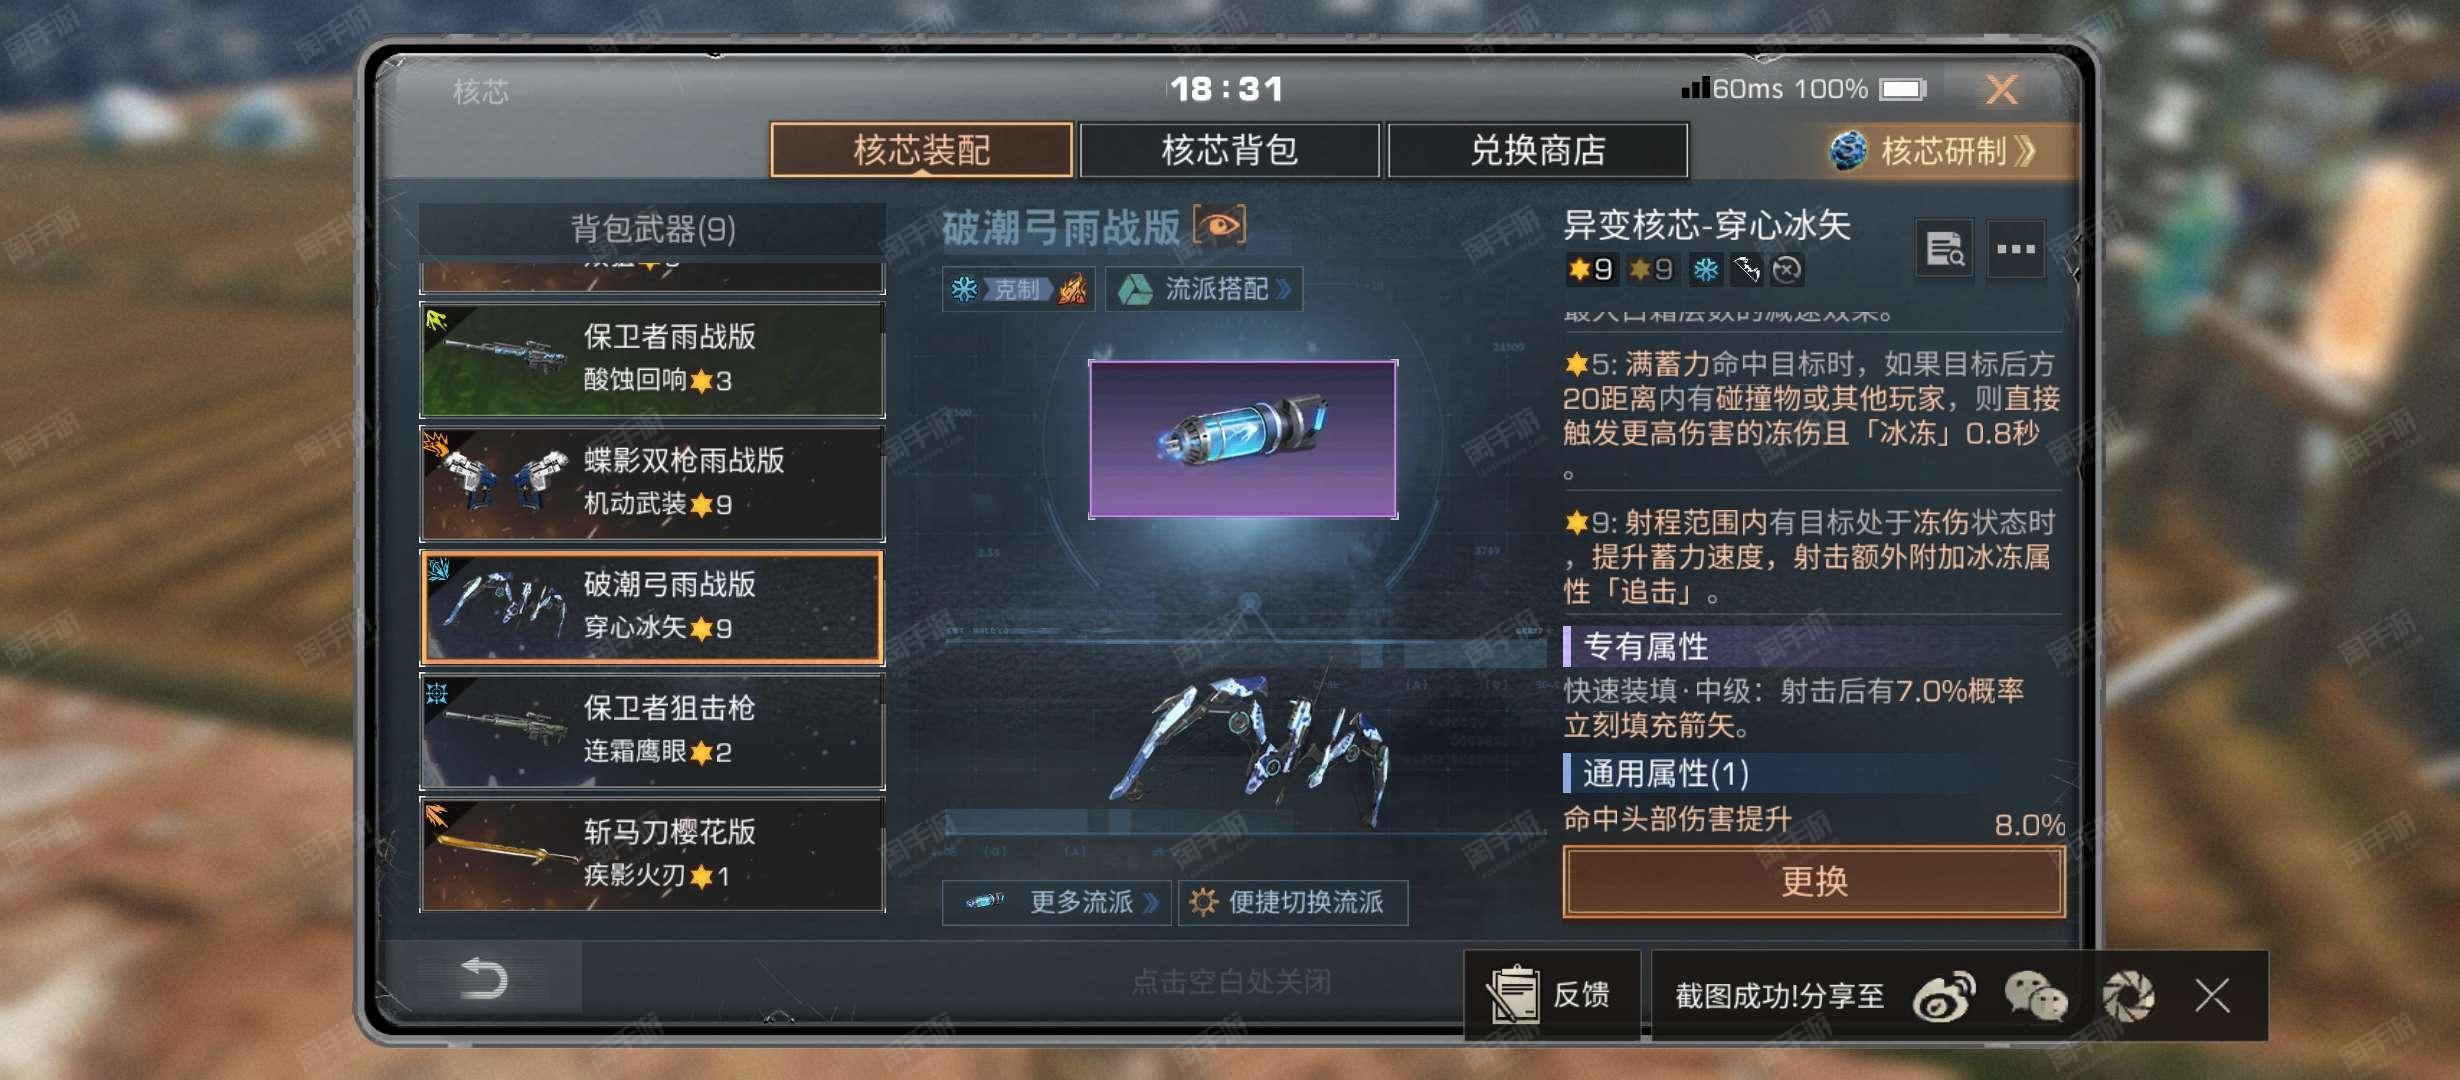The image size is (2460, 1080).
Task: Share screenshot to WeChat
Action: click(x=2036, y=996)
